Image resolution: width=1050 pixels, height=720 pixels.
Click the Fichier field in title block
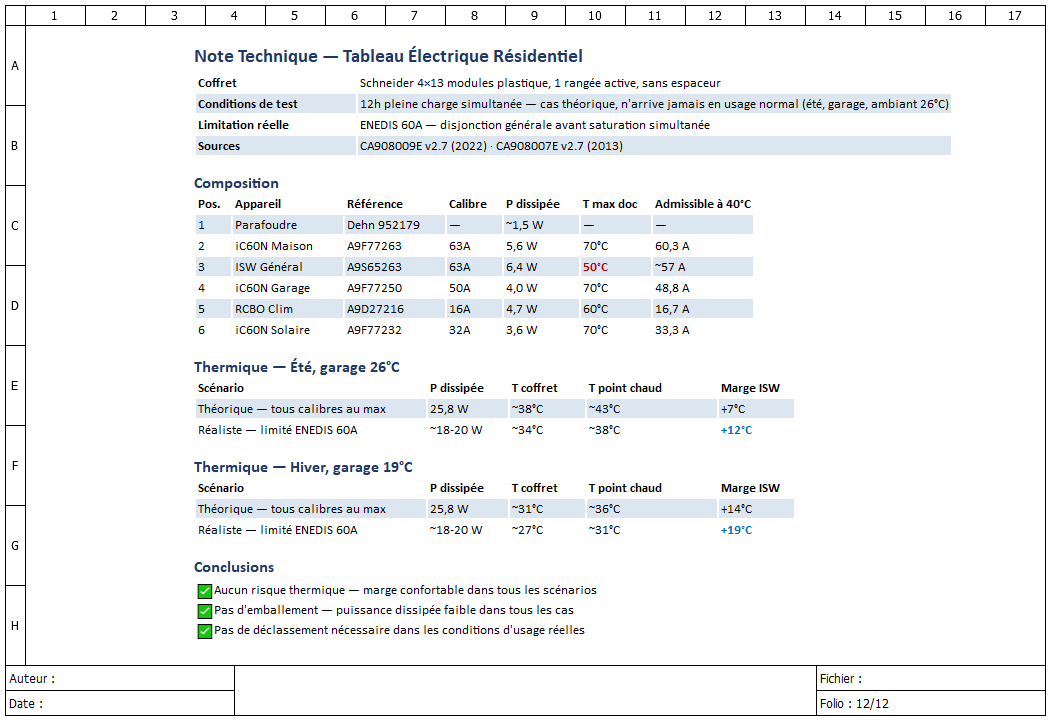[931, 678]
